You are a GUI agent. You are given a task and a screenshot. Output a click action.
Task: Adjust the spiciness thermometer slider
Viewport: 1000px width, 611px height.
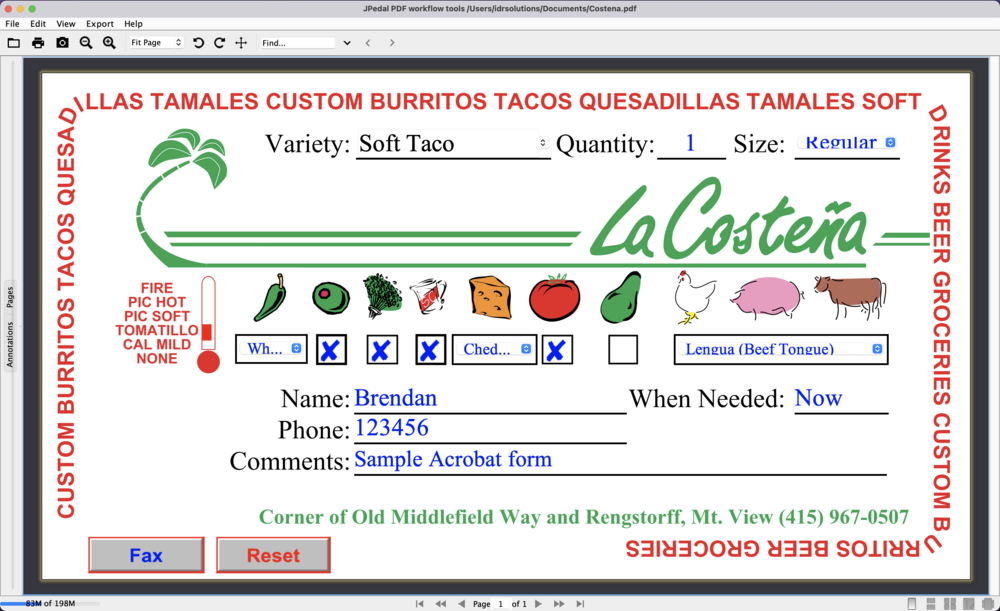pyautogui.click(x=206, y=330)
